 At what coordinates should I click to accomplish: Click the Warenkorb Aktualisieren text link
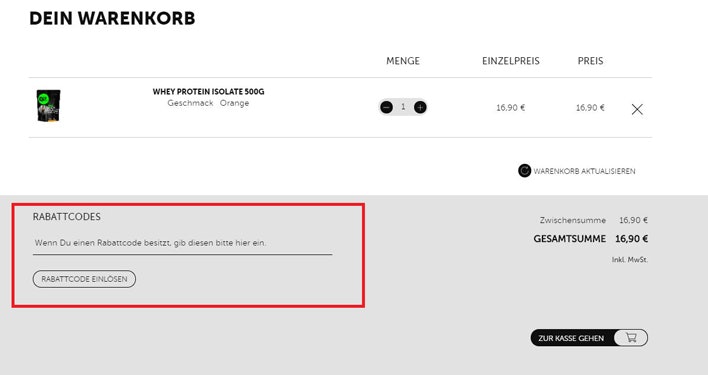584,171
